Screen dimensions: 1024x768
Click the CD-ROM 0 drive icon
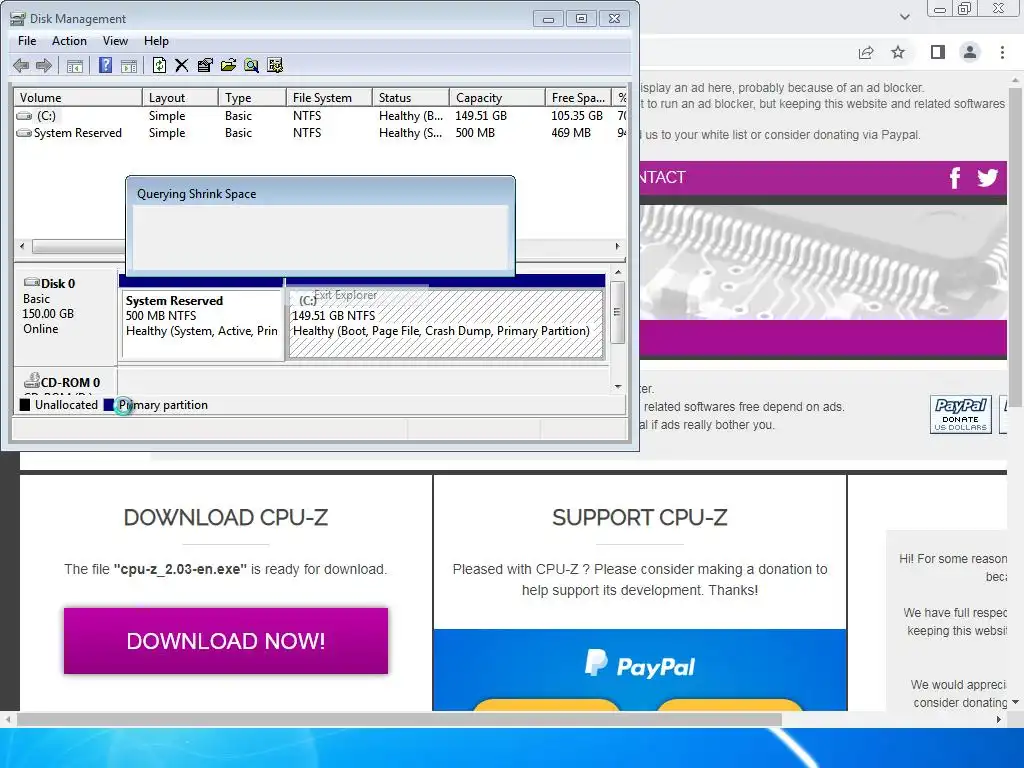[31, 381]
